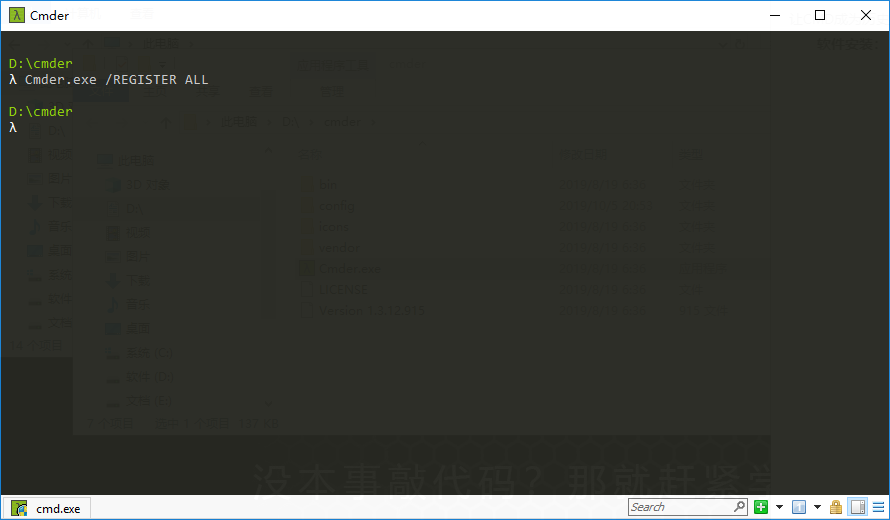
Task: Click the green new console plus icon
Action: coord(761,507)
